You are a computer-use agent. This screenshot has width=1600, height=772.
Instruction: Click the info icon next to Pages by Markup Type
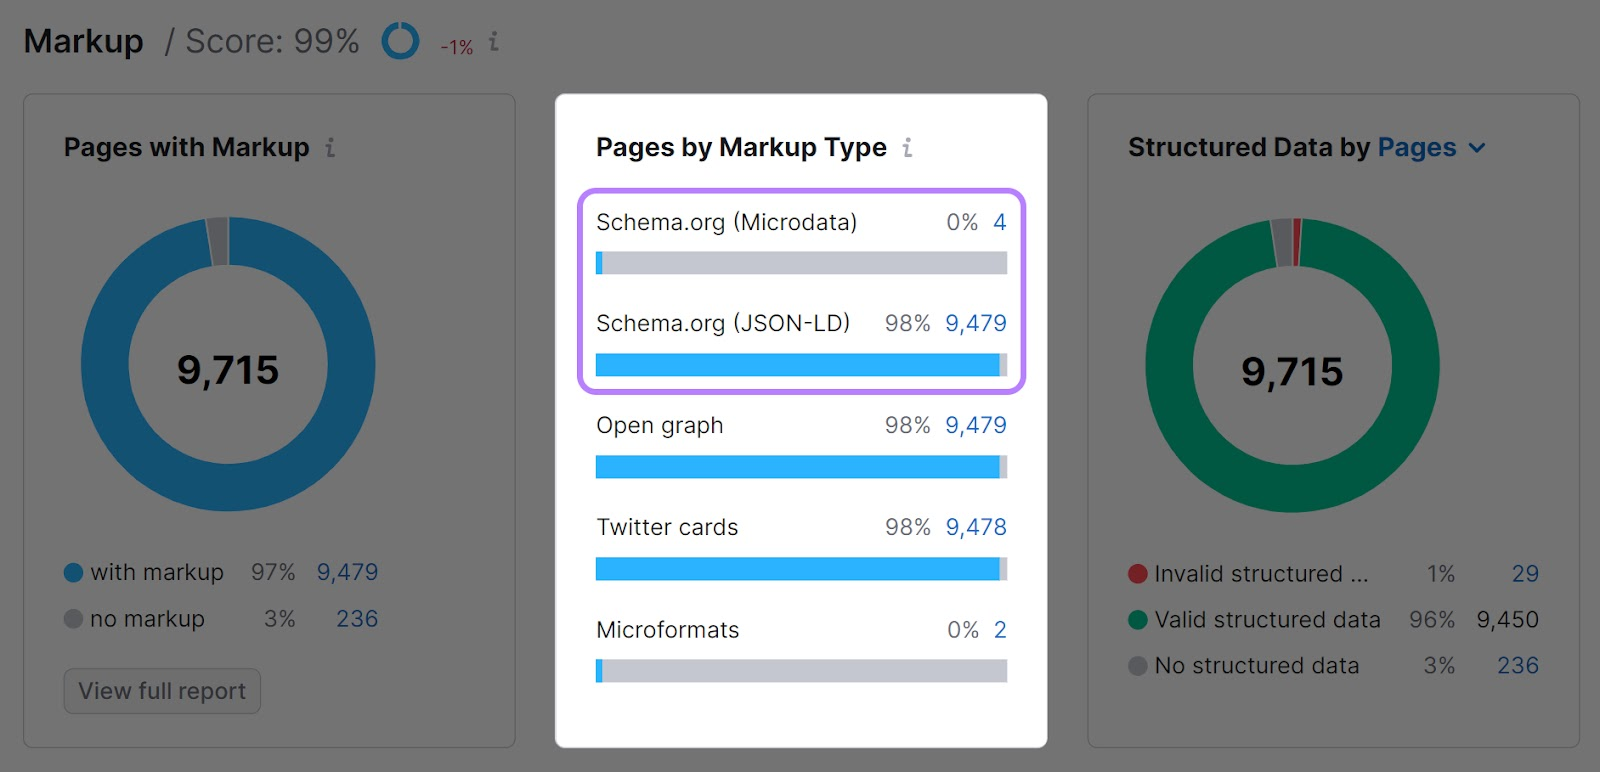(x=907, y=147)
